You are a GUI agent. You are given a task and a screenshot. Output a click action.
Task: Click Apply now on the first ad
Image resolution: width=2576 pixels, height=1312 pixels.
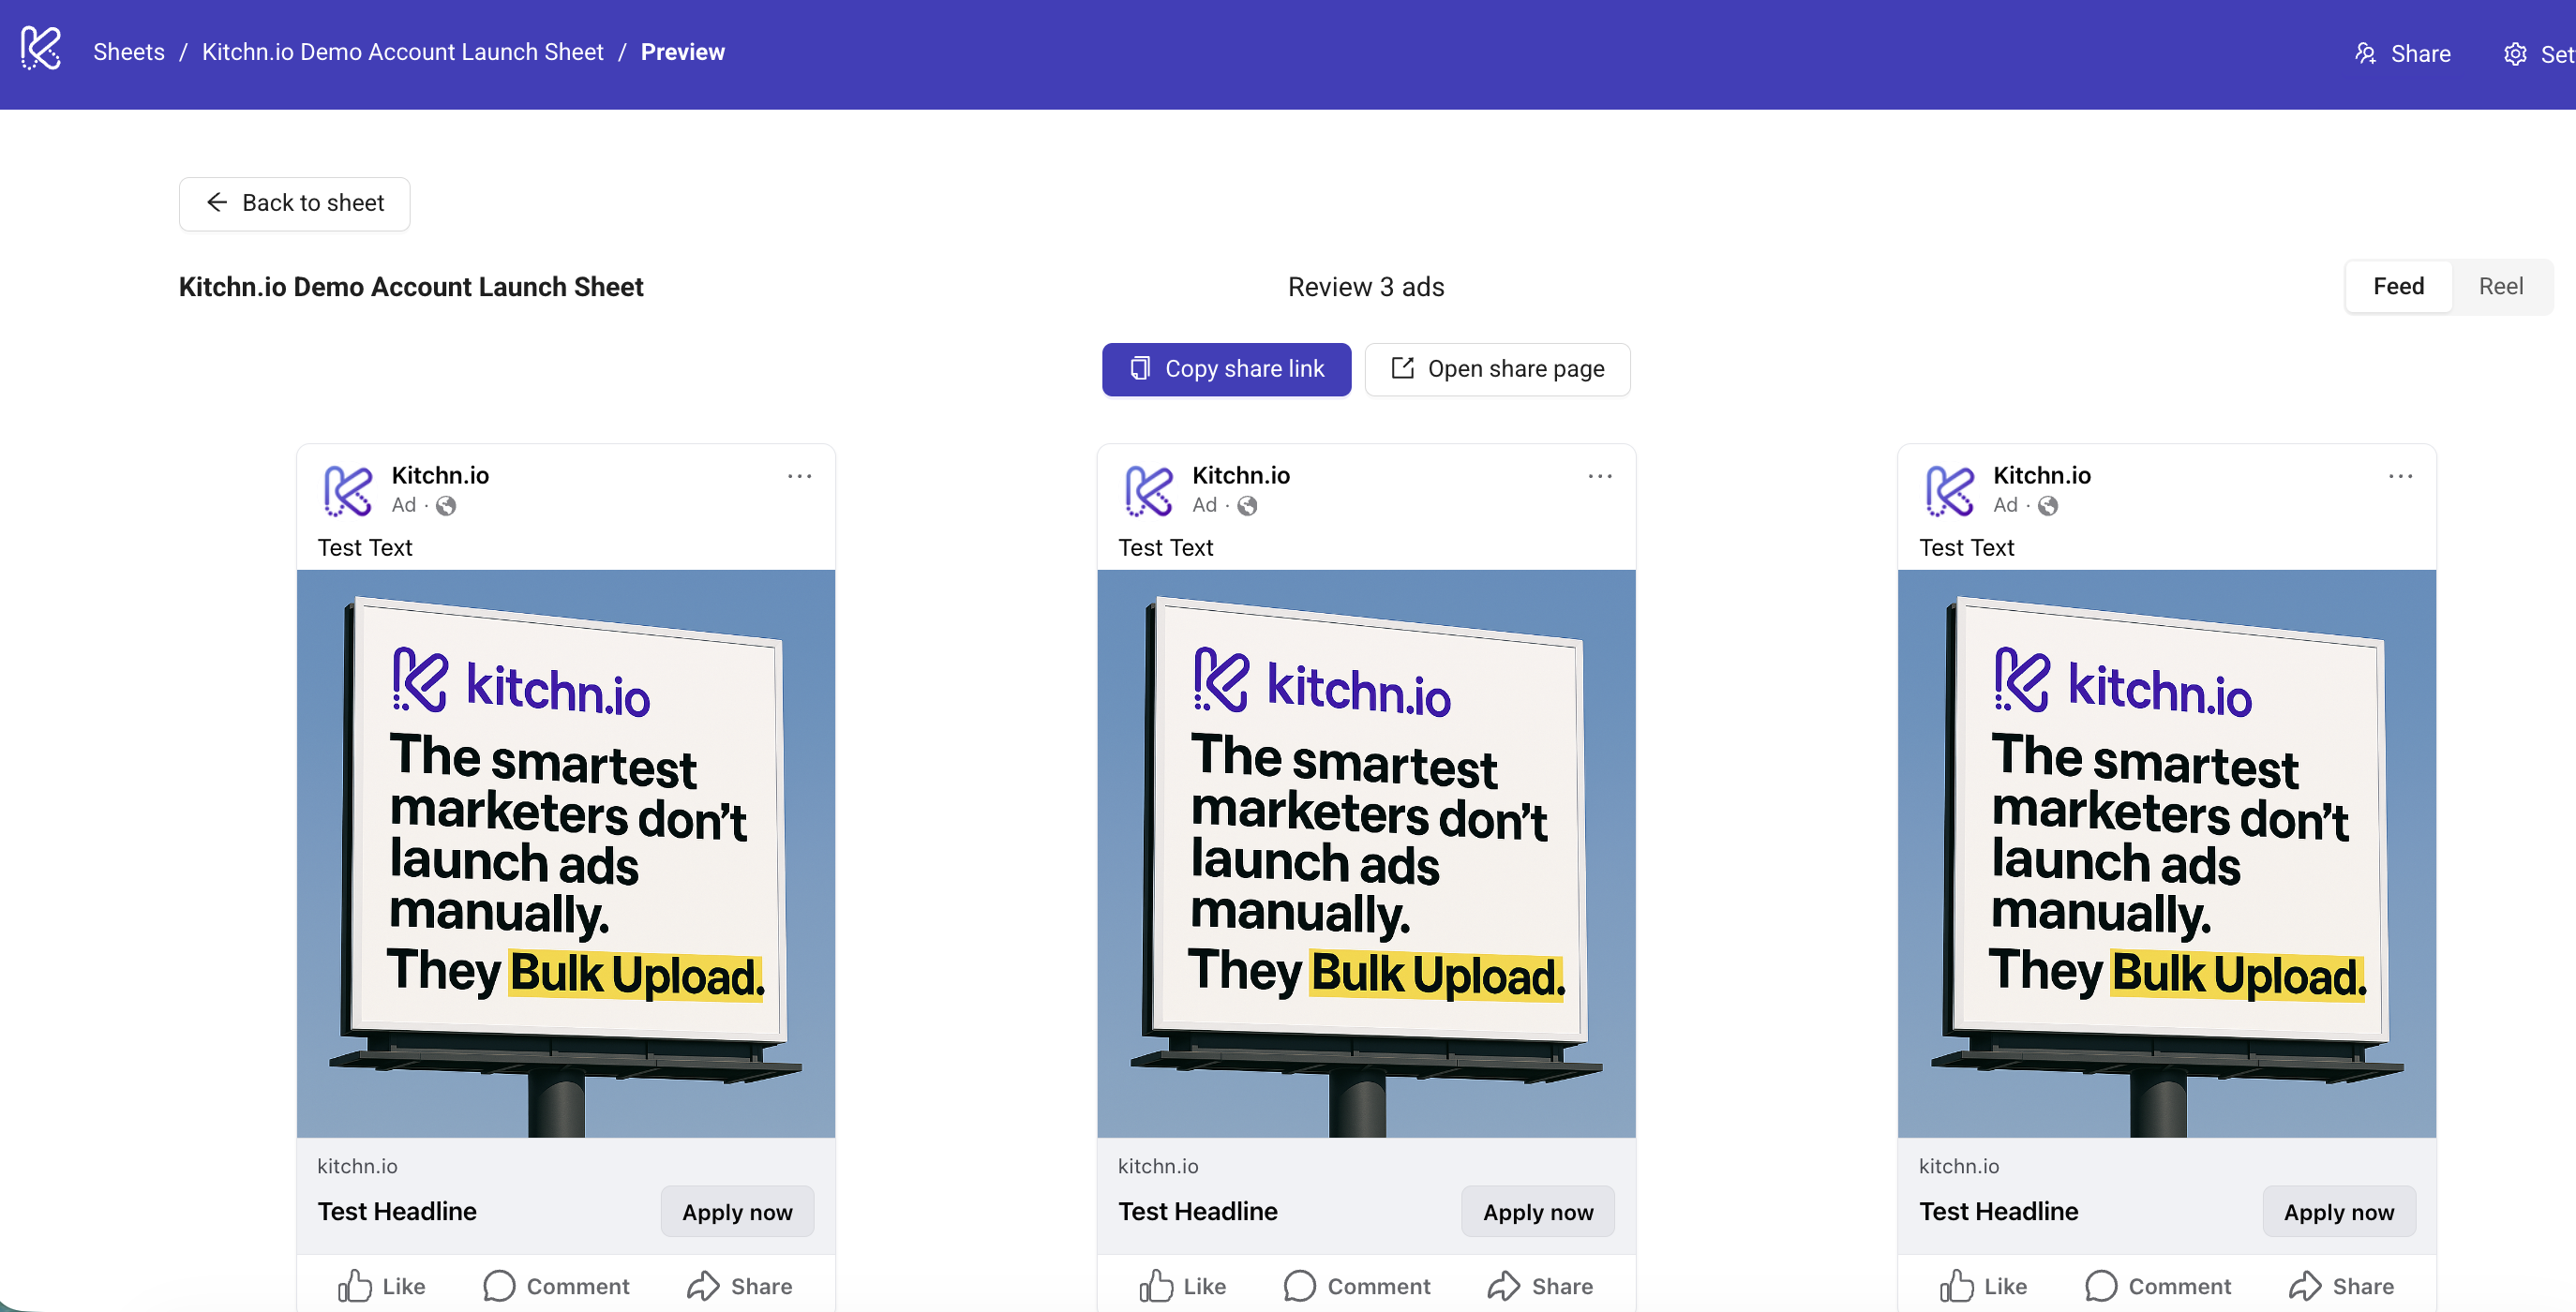coord(737,1212)
